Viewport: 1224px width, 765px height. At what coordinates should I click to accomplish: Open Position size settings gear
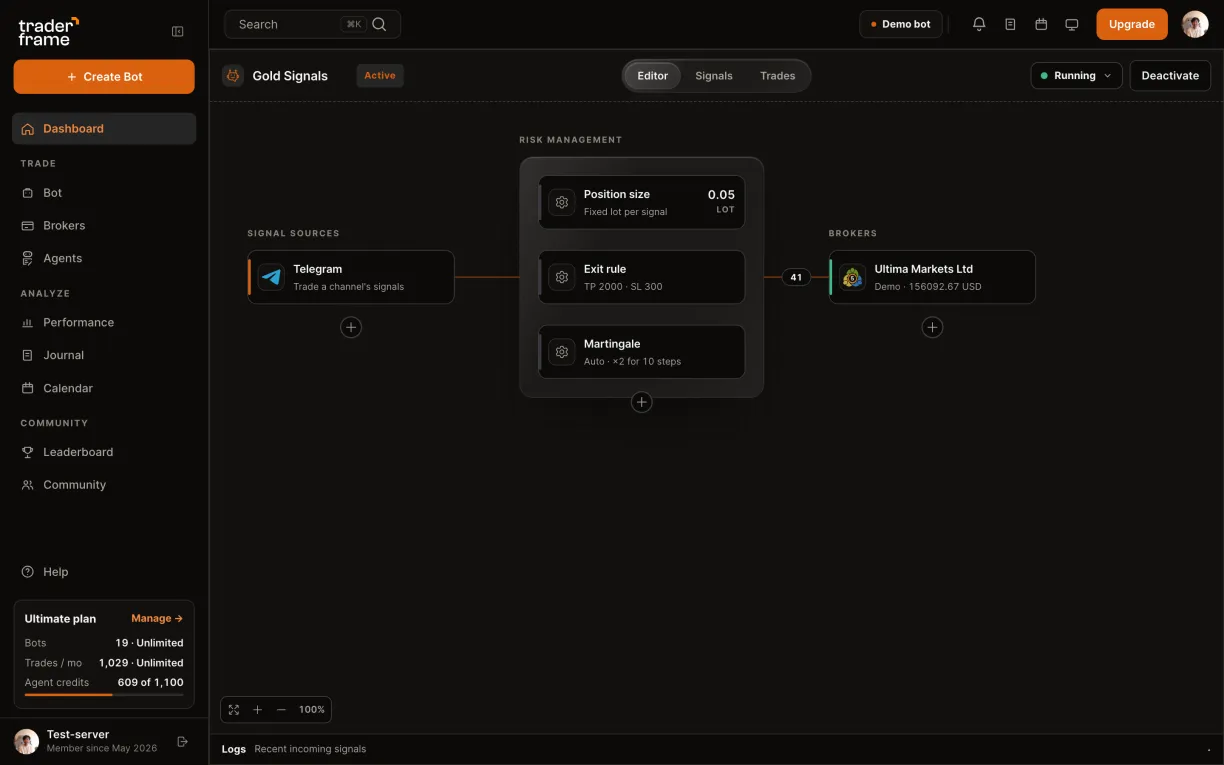562,202
